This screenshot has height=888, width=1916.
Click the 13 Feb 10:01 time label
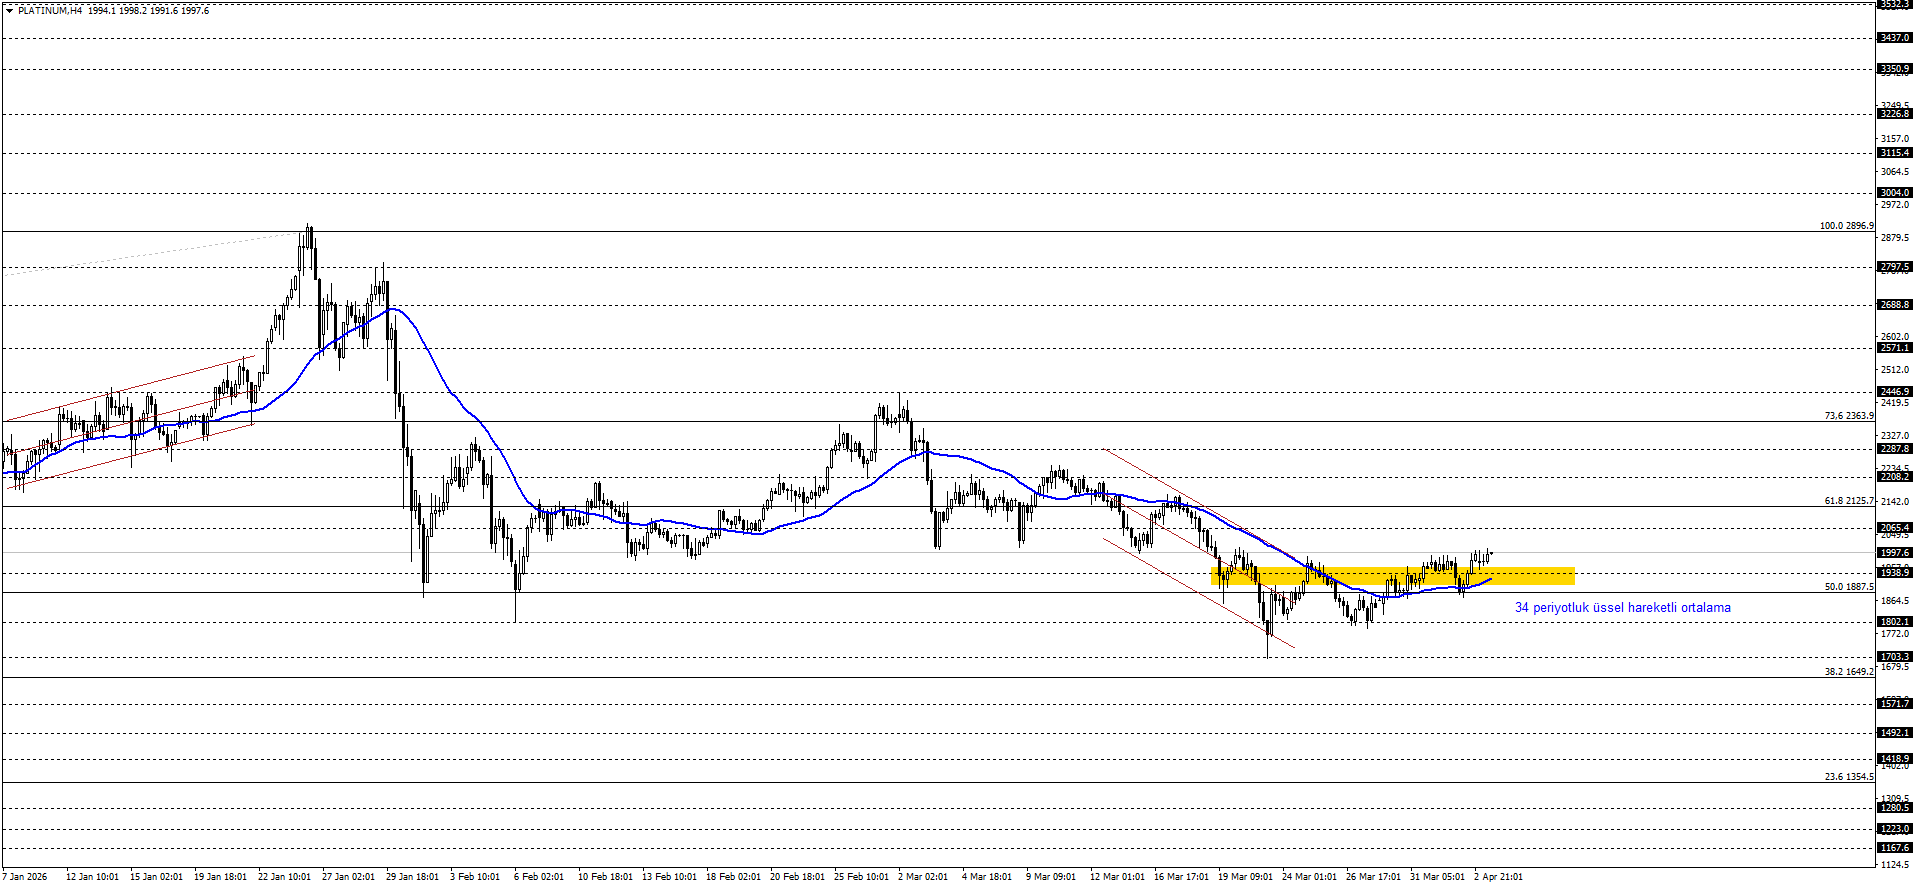coord(669,877)
